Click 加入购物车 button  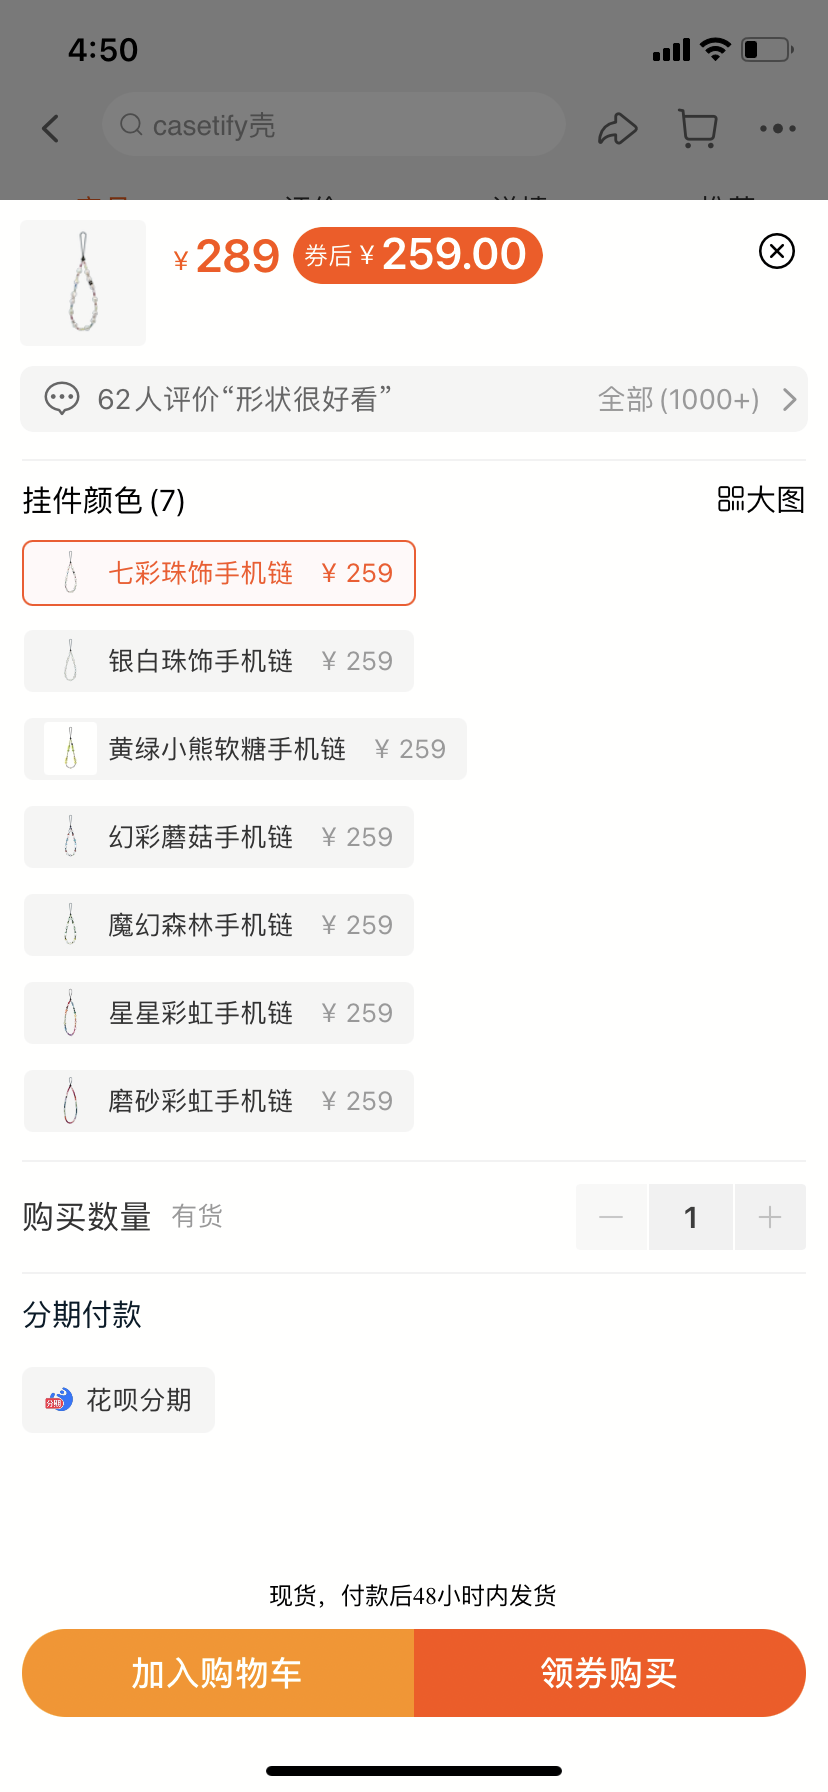(x=218, y=1673)
